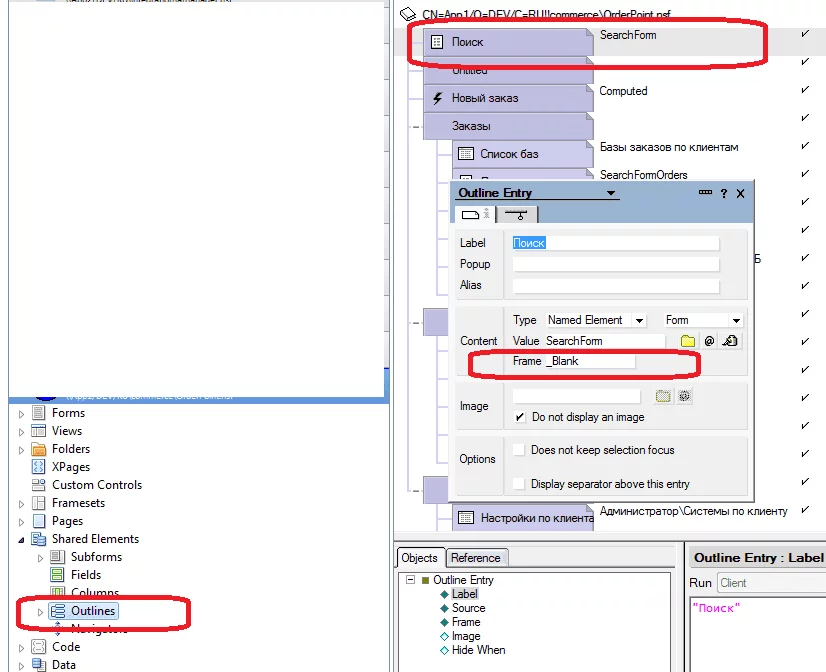The width and height of the screenshot is (826, 672).
Task: Click the Fields icon under Shared Elements
Action: coord(58,575)
